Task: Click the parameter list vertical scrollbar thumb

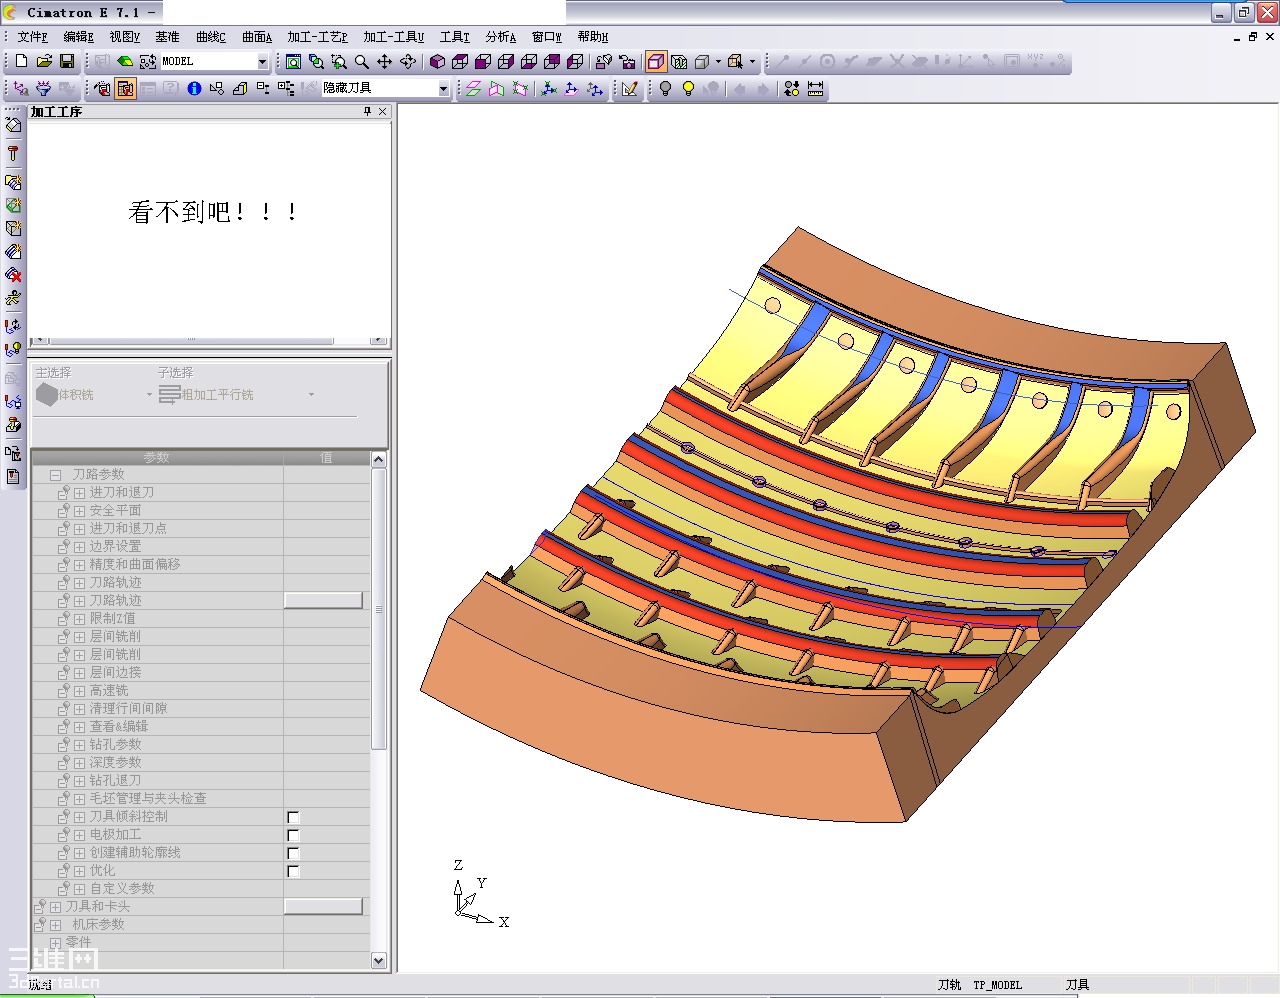Action: pyautogui.click(x=378, y=608)
